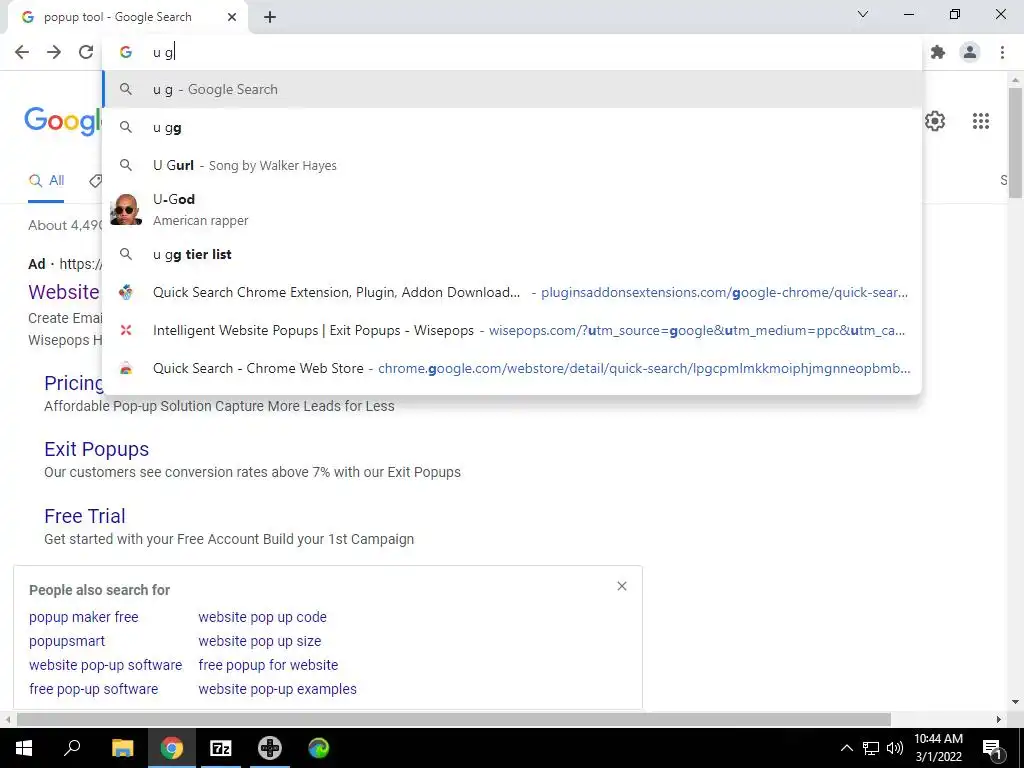Search for 'popupsmart'
The height and width of the screenshot is (768, 1024).
click(x=67, y=641)
